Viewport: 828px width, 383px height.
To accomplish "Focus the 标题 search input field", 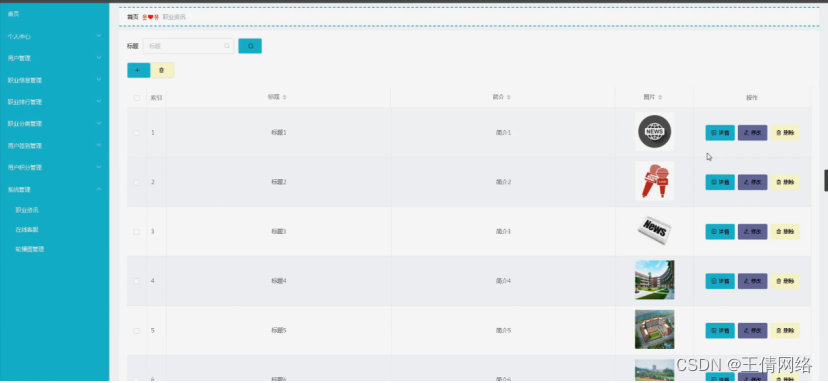I will (189, 46).
